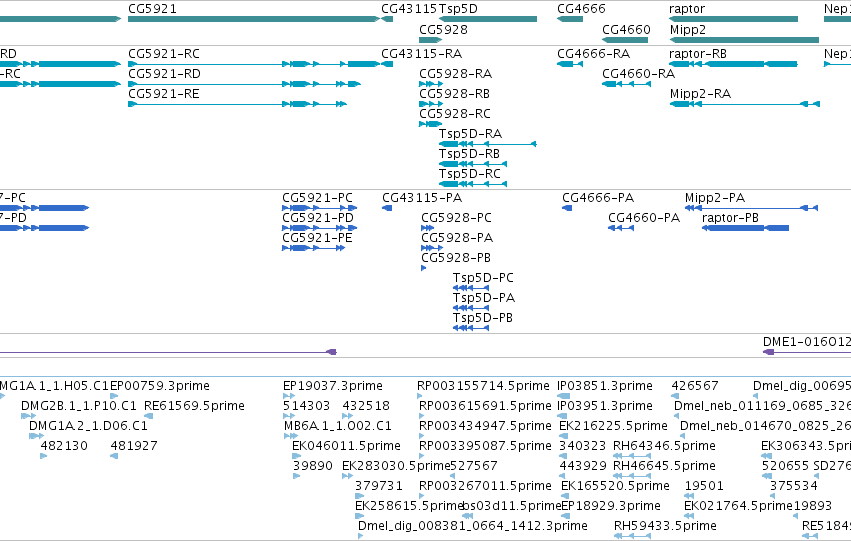Click protein Mipp2-PA
Screen dimensions: 851x541
(751, 208)
